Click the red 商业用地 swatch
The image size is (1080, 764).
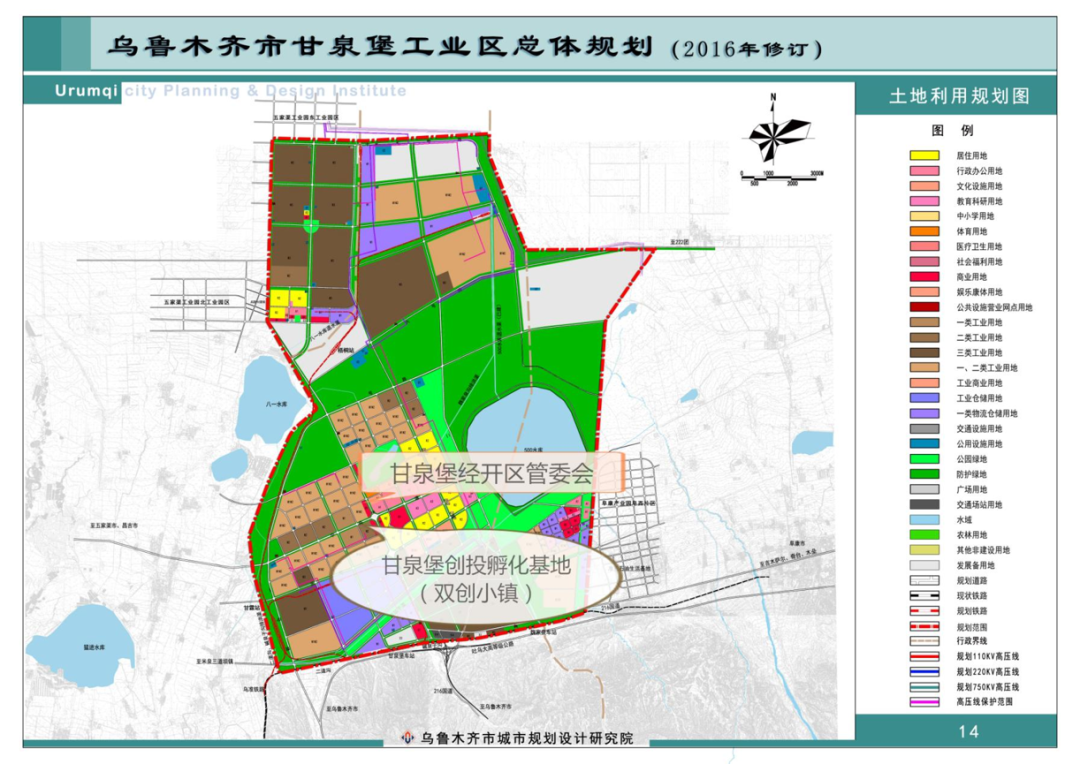pyautogui.click(x=924, y=277)
